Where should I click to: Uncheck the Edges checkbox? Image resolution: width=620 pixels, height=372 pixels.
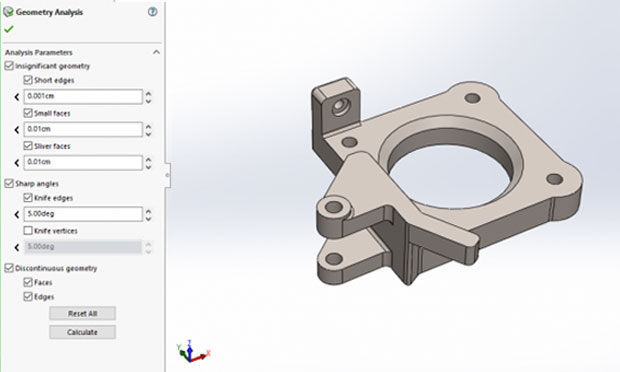point(28,296)
